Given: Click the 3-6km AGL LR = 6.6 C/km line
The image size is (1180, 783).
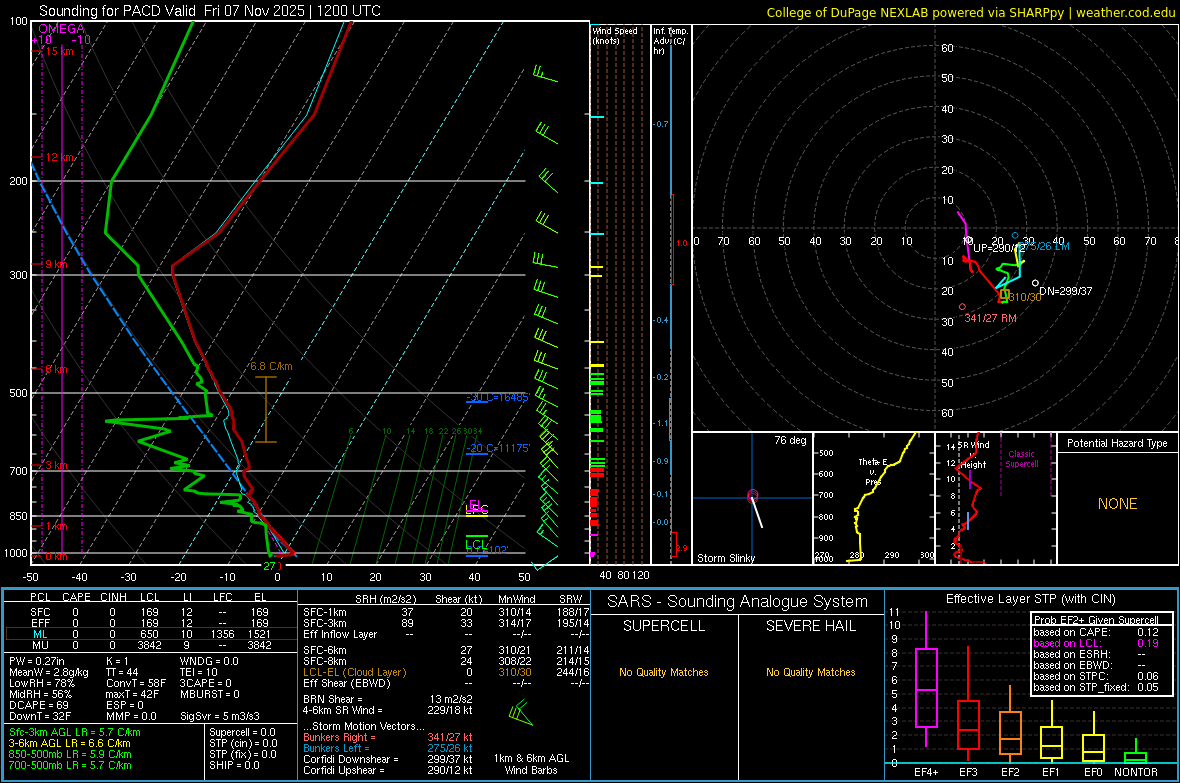Looking at the screenshot, I should (x=69, y=743).
